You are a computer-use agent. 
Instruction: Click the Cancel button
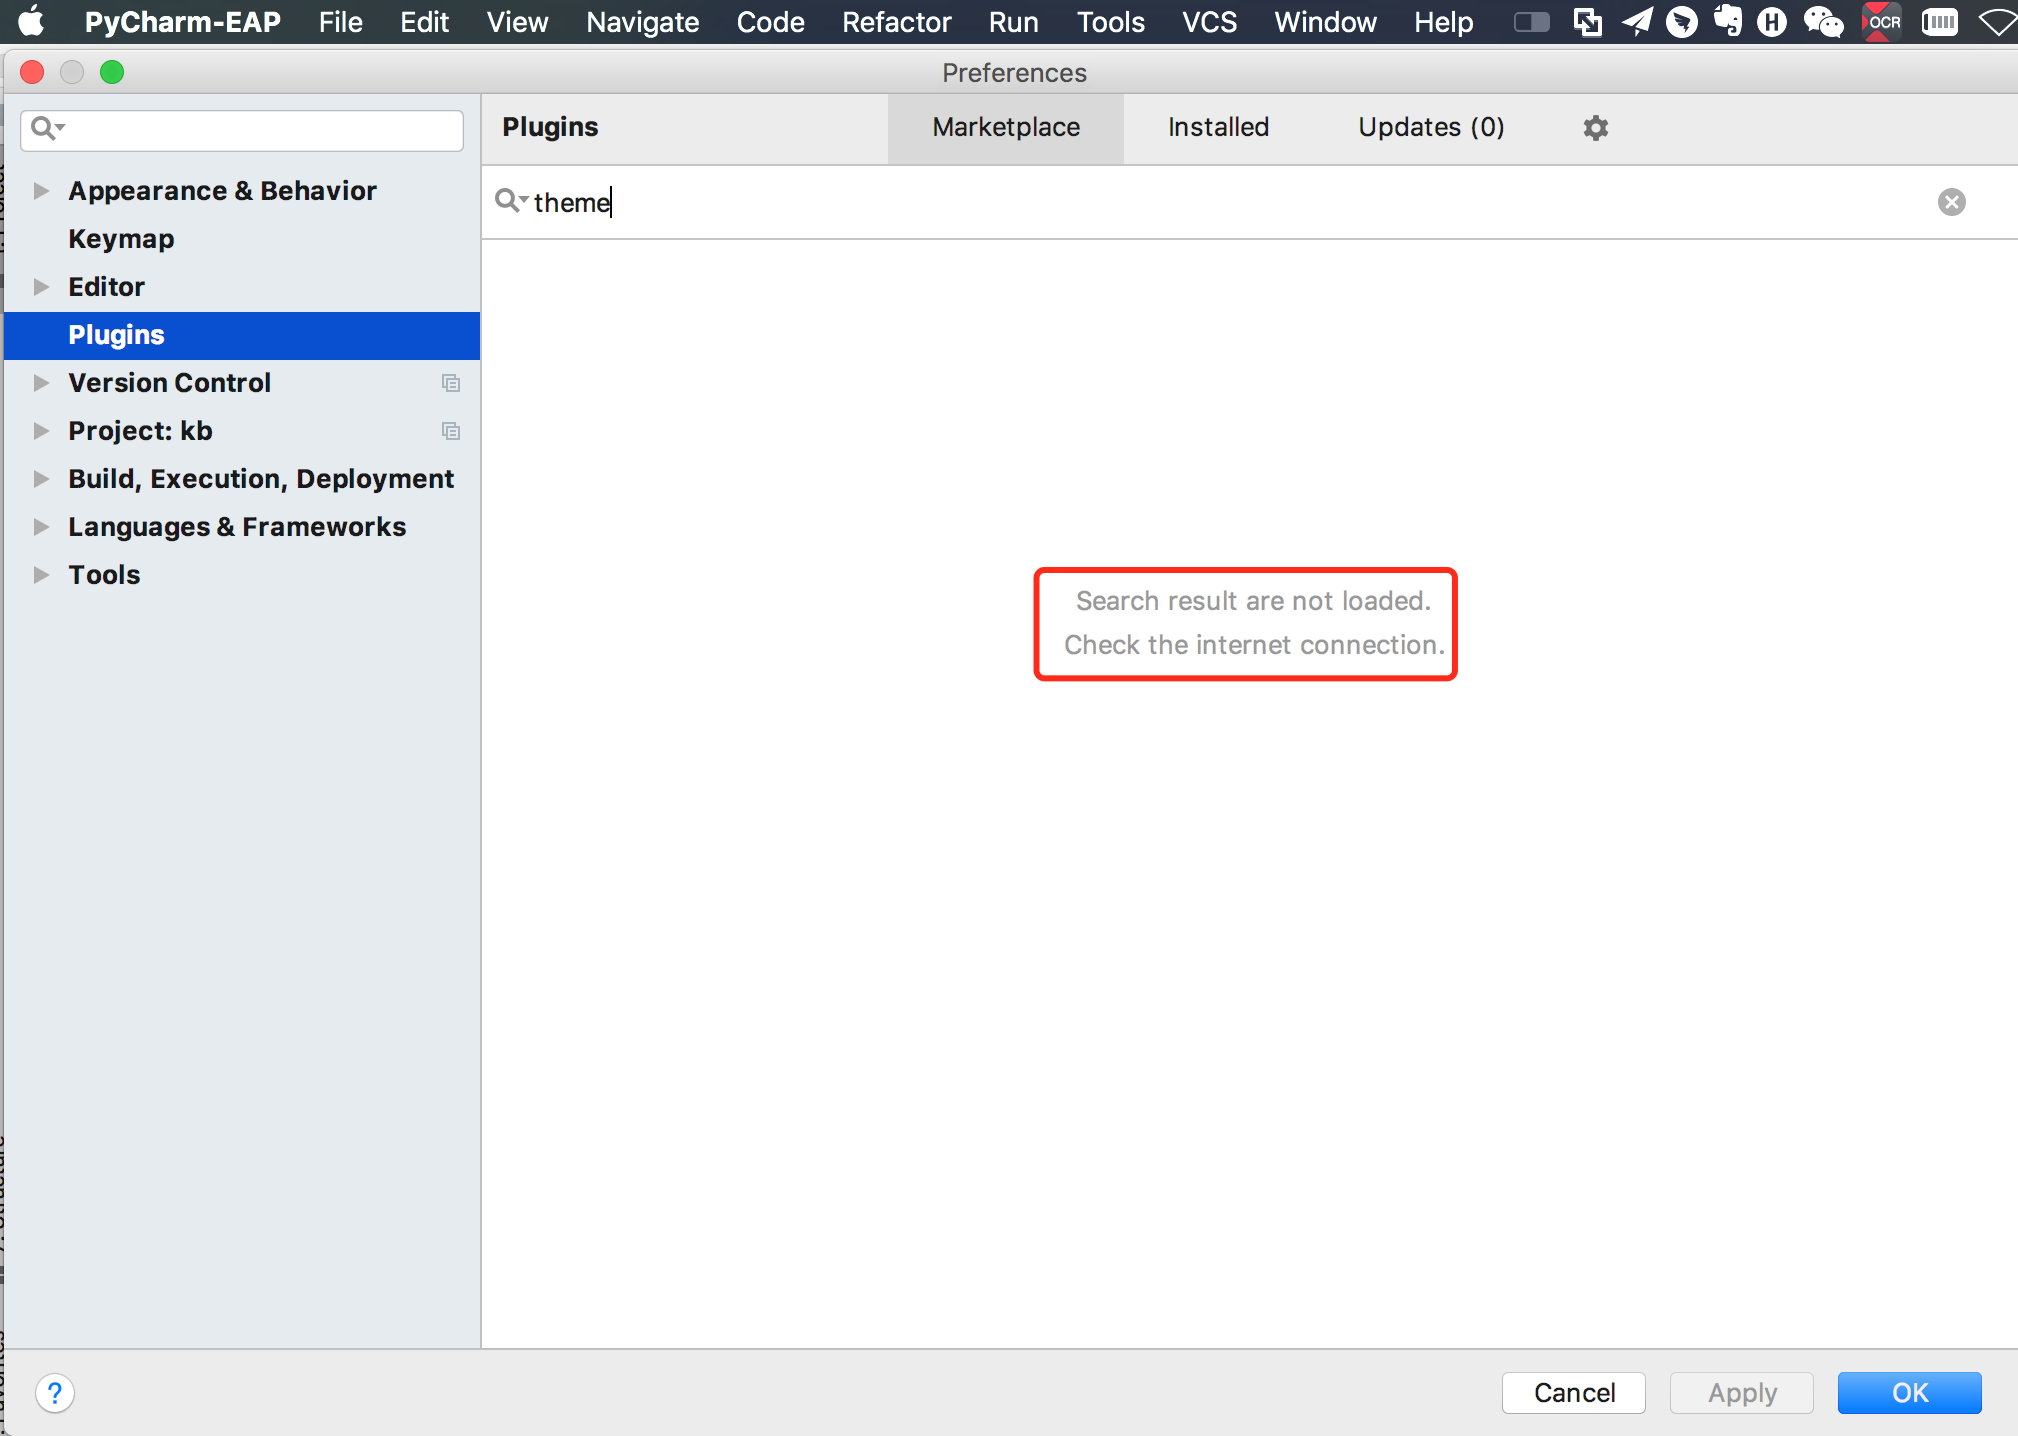(x=1573, y=1392)
